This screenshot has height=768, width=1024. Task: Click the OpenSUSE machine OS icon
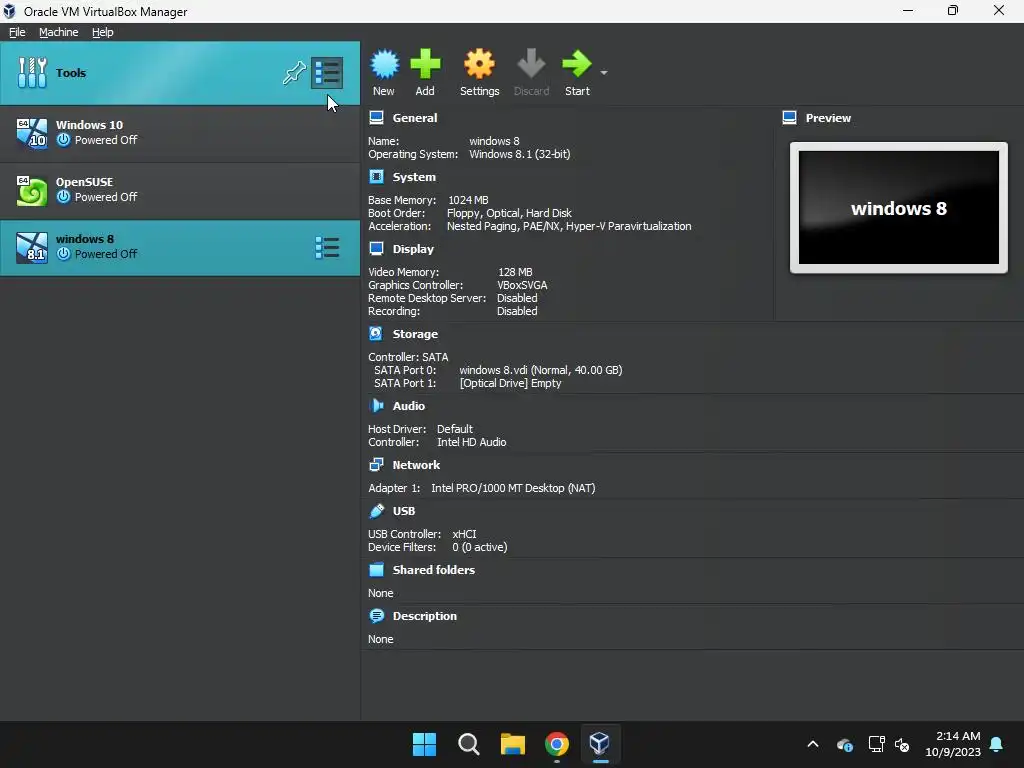[32, 190]
